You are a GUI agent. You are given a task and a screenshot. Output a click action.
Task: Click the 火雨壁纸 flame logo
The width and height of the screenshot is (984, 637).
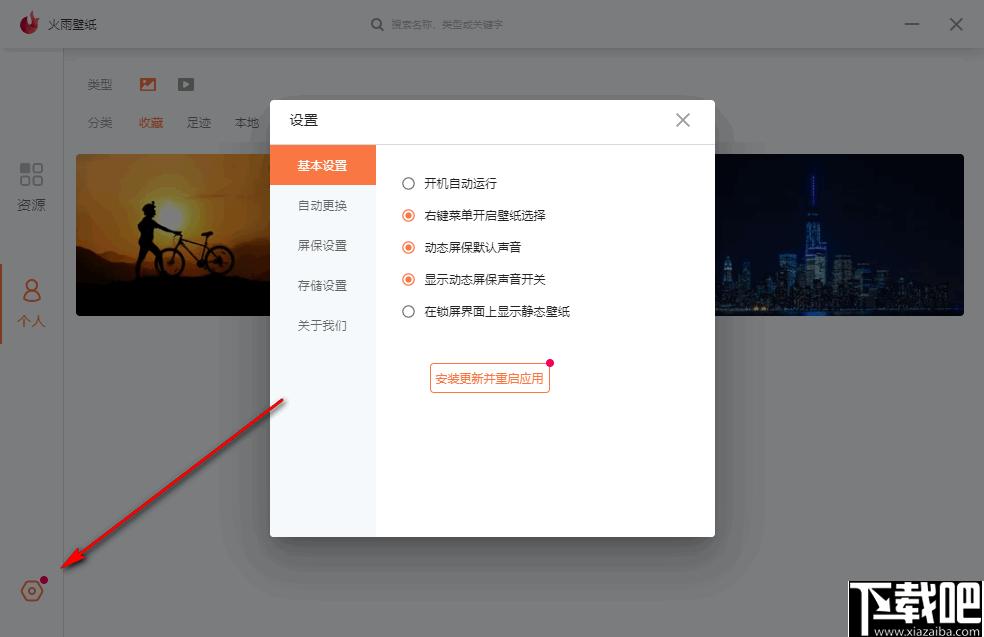(29, 23)
